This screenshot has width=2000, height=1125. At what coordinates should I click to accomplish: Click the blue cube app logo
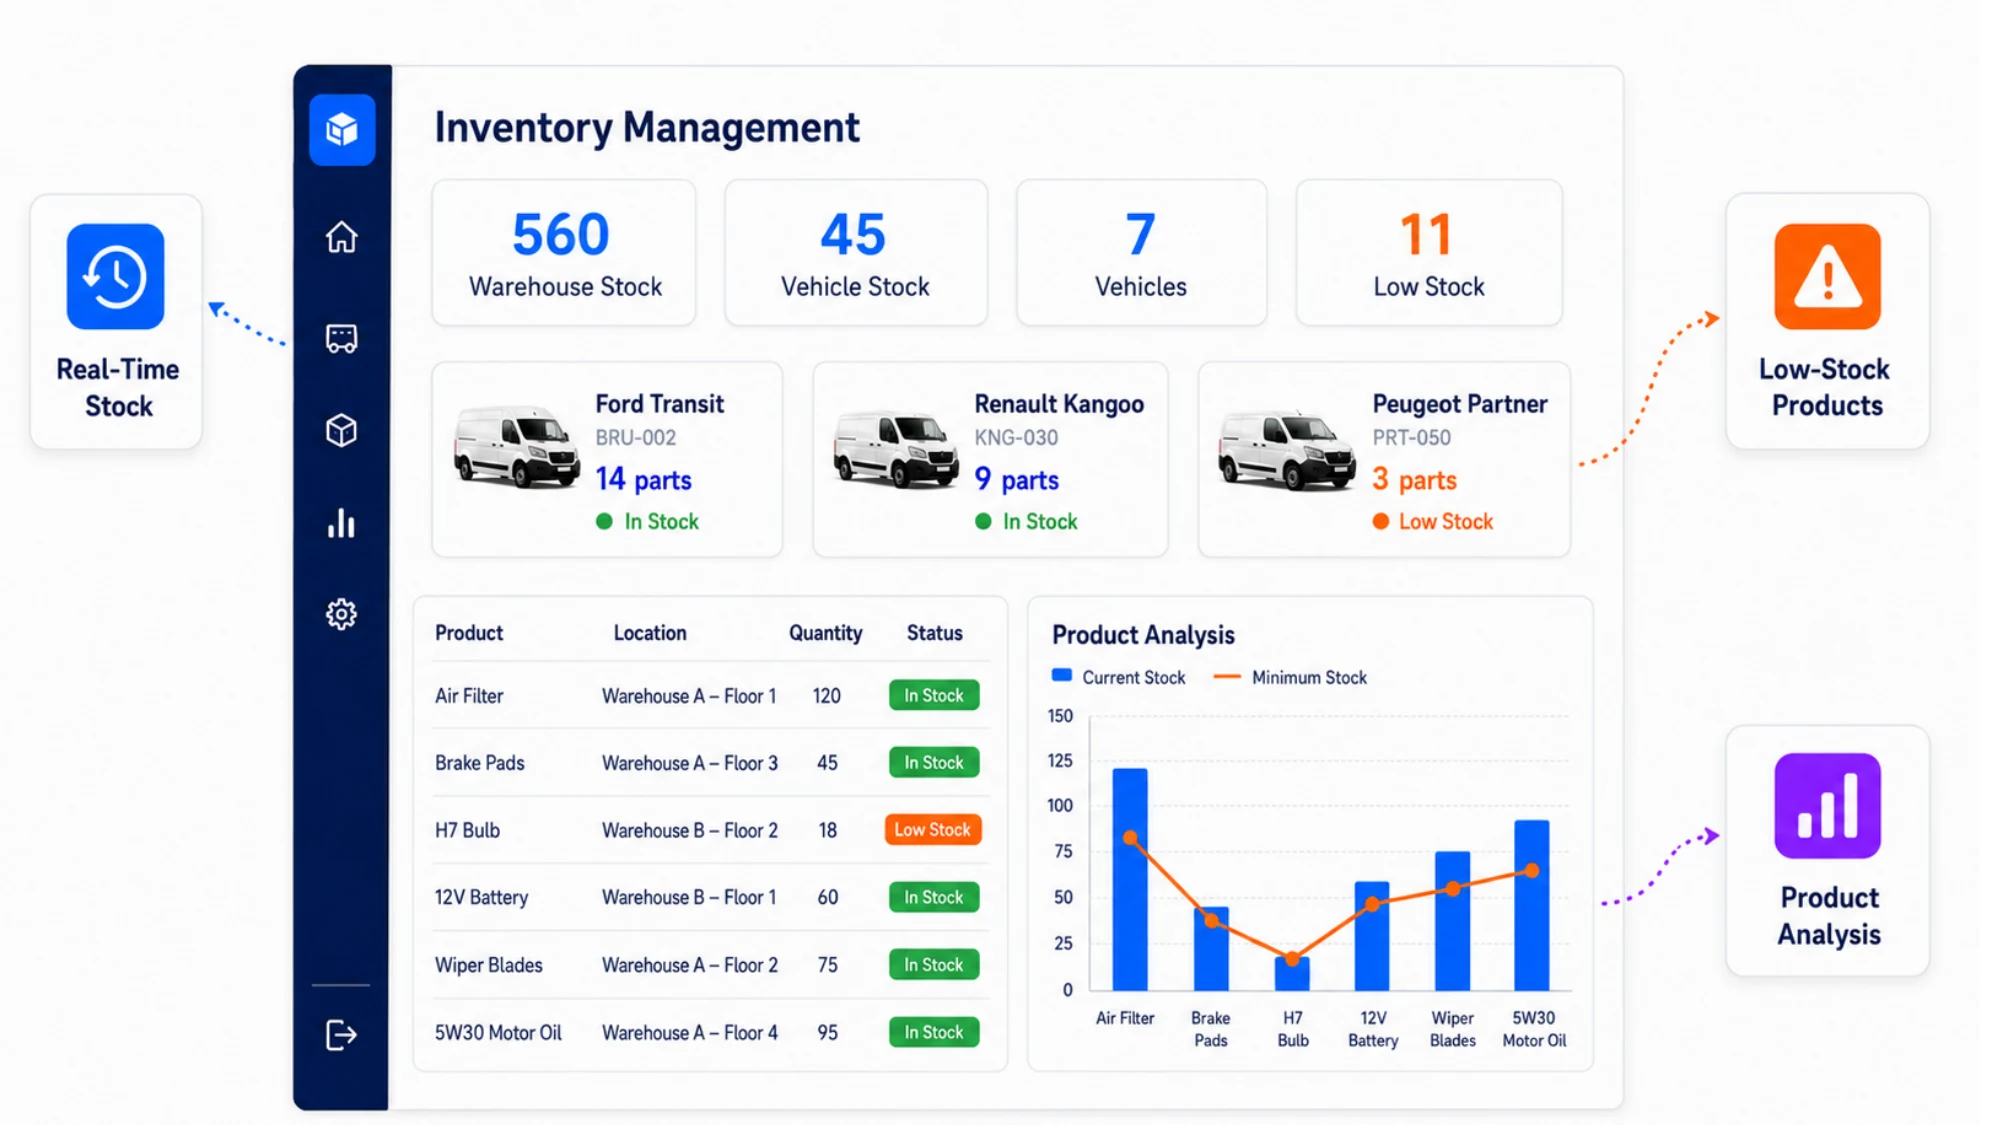[342, 130]
